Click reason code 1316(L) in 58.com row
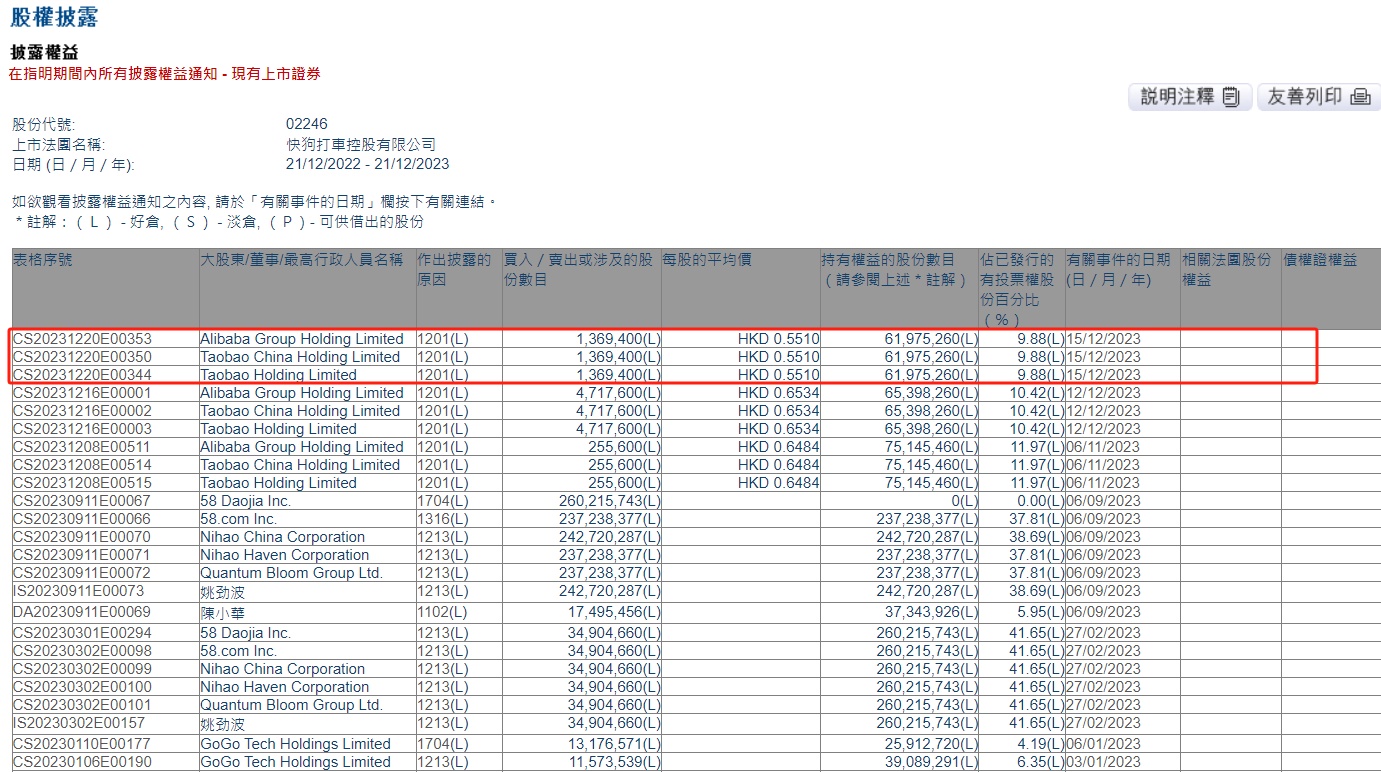Viewport: 1381px width, 772px height. click(443, 519)
